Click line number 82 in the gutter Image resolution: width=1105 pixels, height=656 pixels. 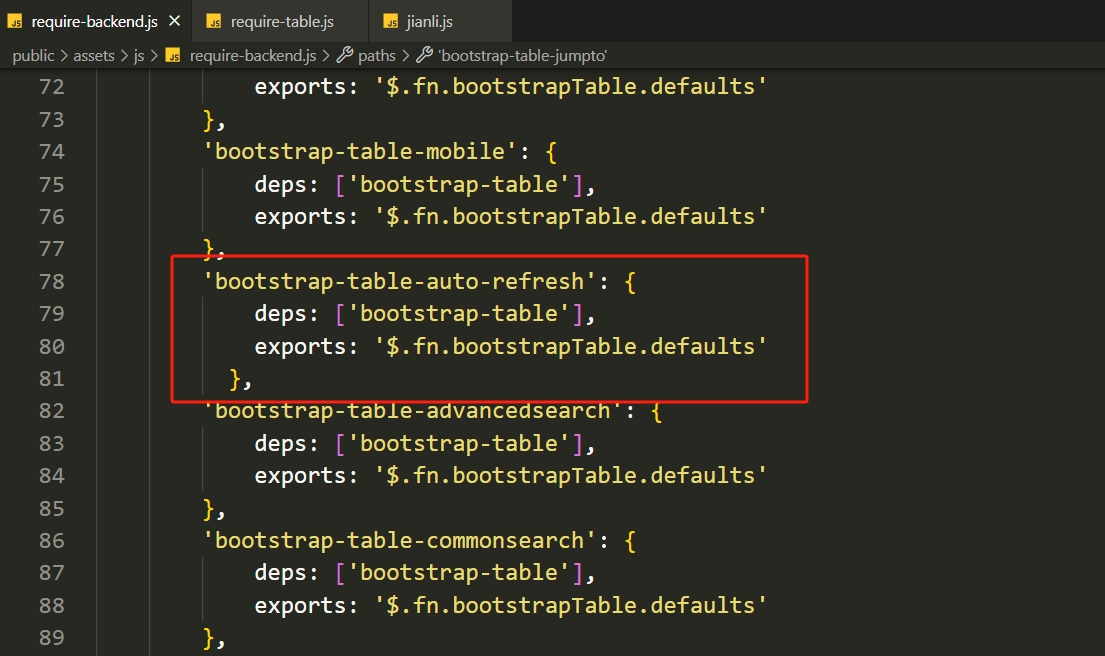click(51, 411)
